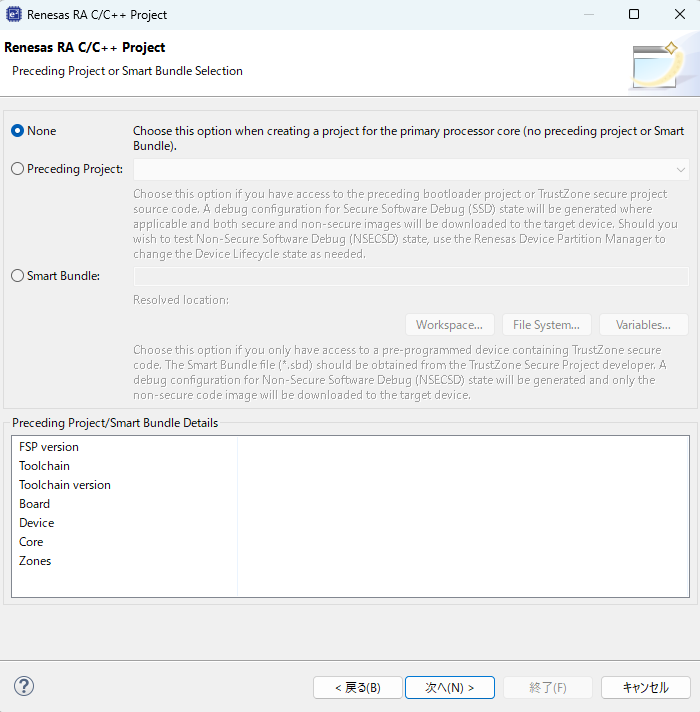Proceed with the 次へ(N) button
The height and width of the screenshot is (712, 700).
(449, 687)
